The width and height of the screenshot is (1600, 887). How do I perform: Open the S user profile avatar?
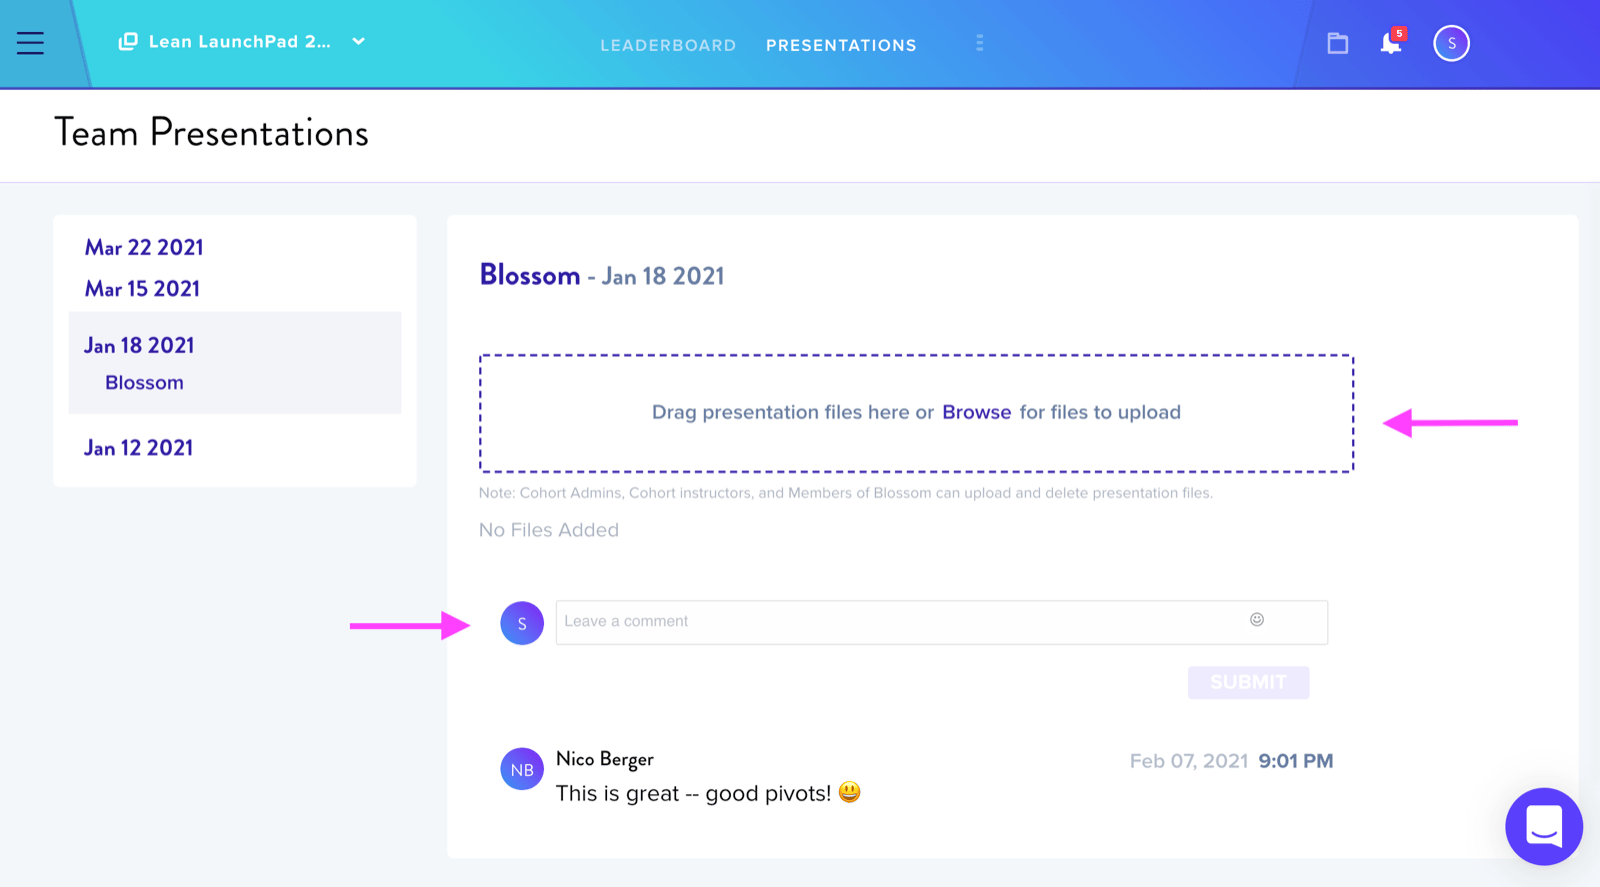[x=1451, y=43]
